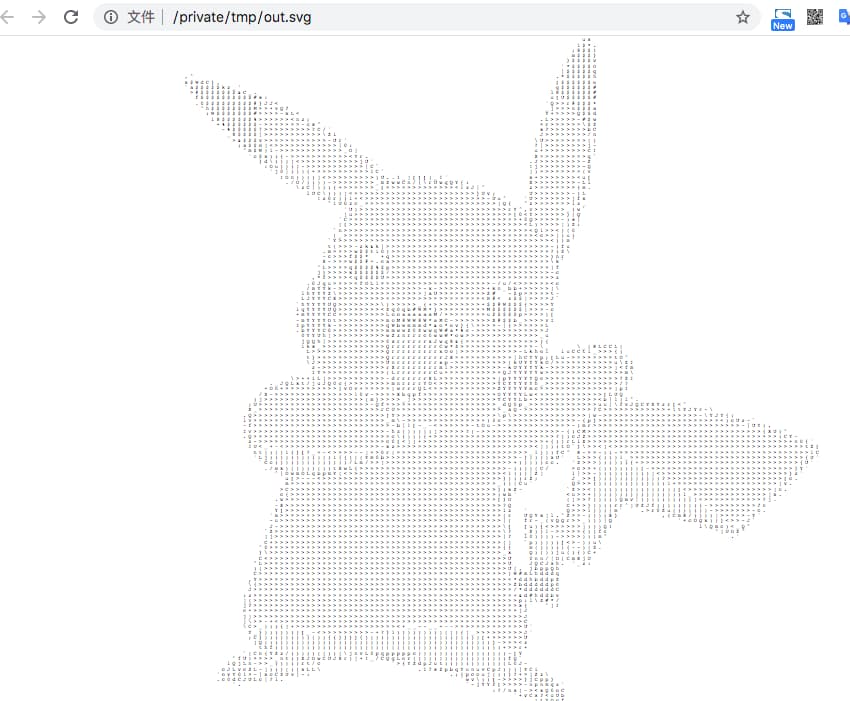Click the tip of Pikachu's tail

click(815, 452)
